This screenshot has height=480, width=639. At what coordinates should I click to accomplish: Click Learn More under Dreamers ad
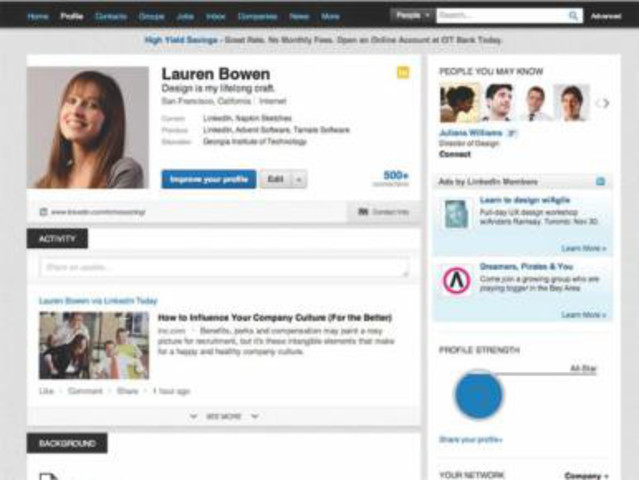(584, 315)
